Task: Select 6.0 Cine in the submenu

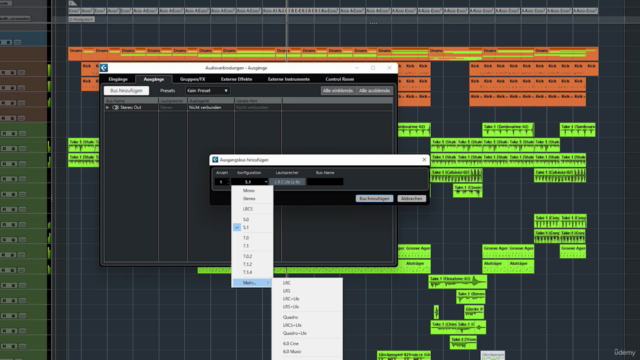Action: click(x=307, y=344)
